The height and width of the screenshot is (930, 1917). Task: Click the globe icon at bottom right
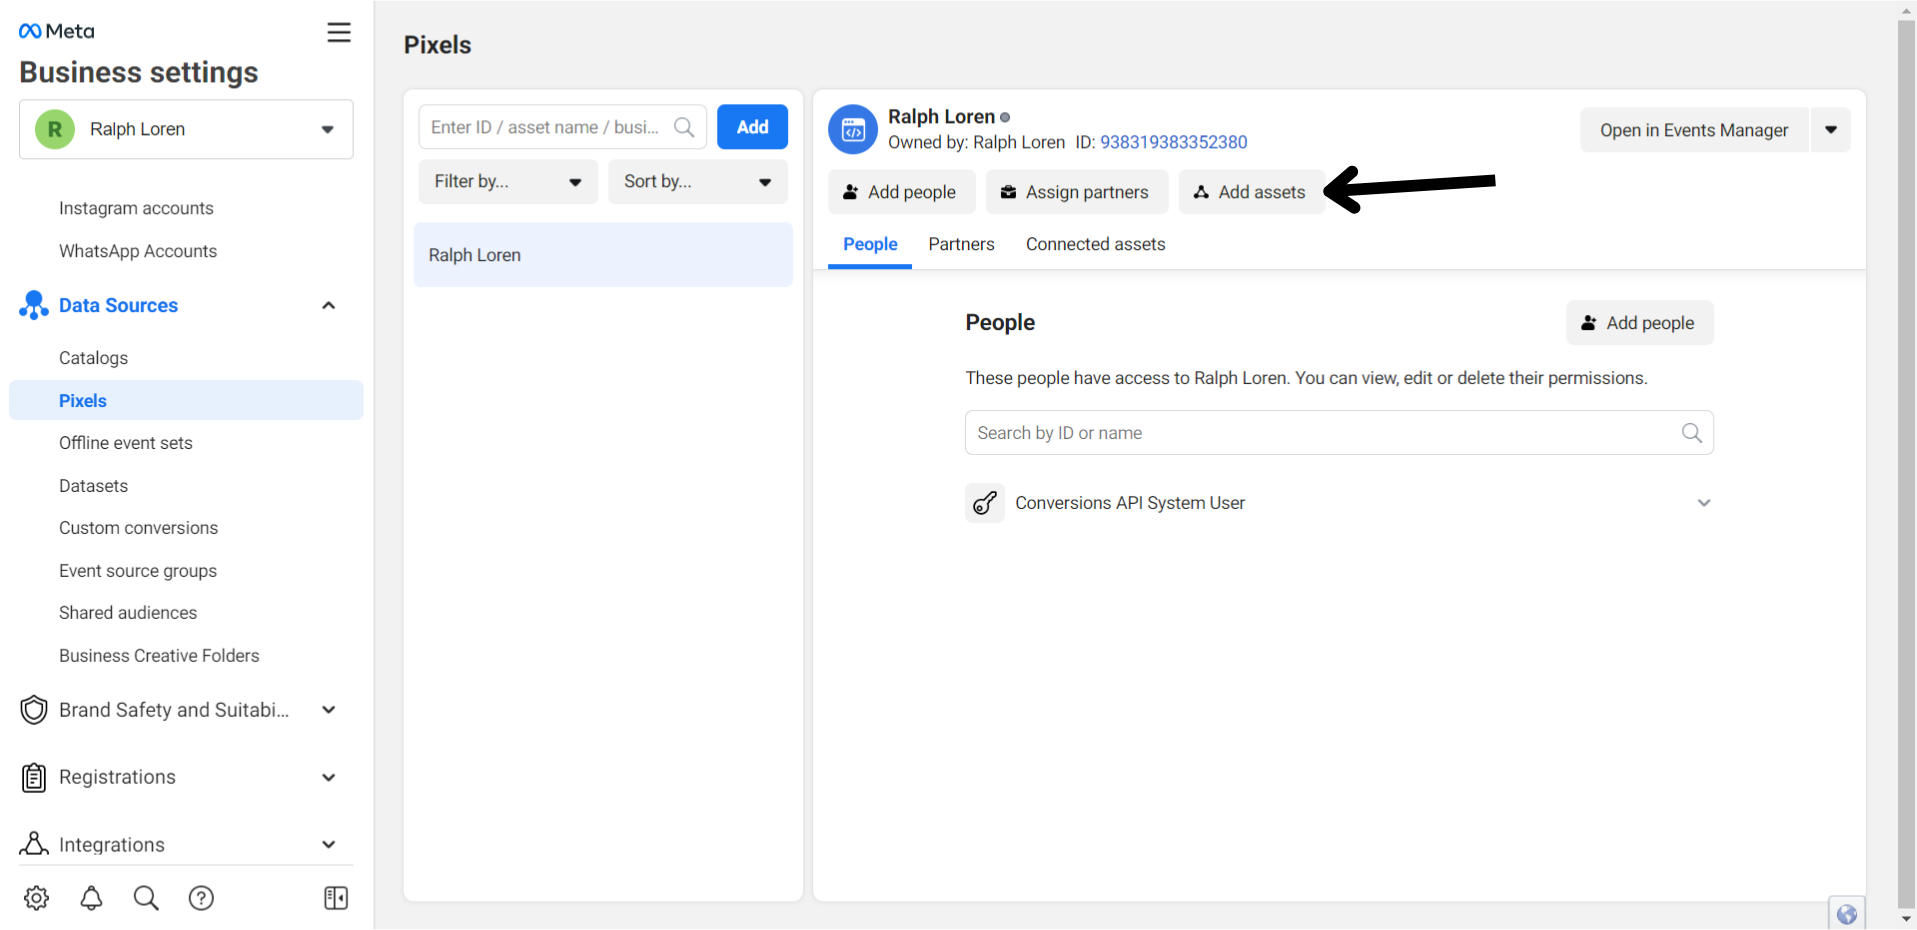pyautogui.click(x=1847, y=914)
